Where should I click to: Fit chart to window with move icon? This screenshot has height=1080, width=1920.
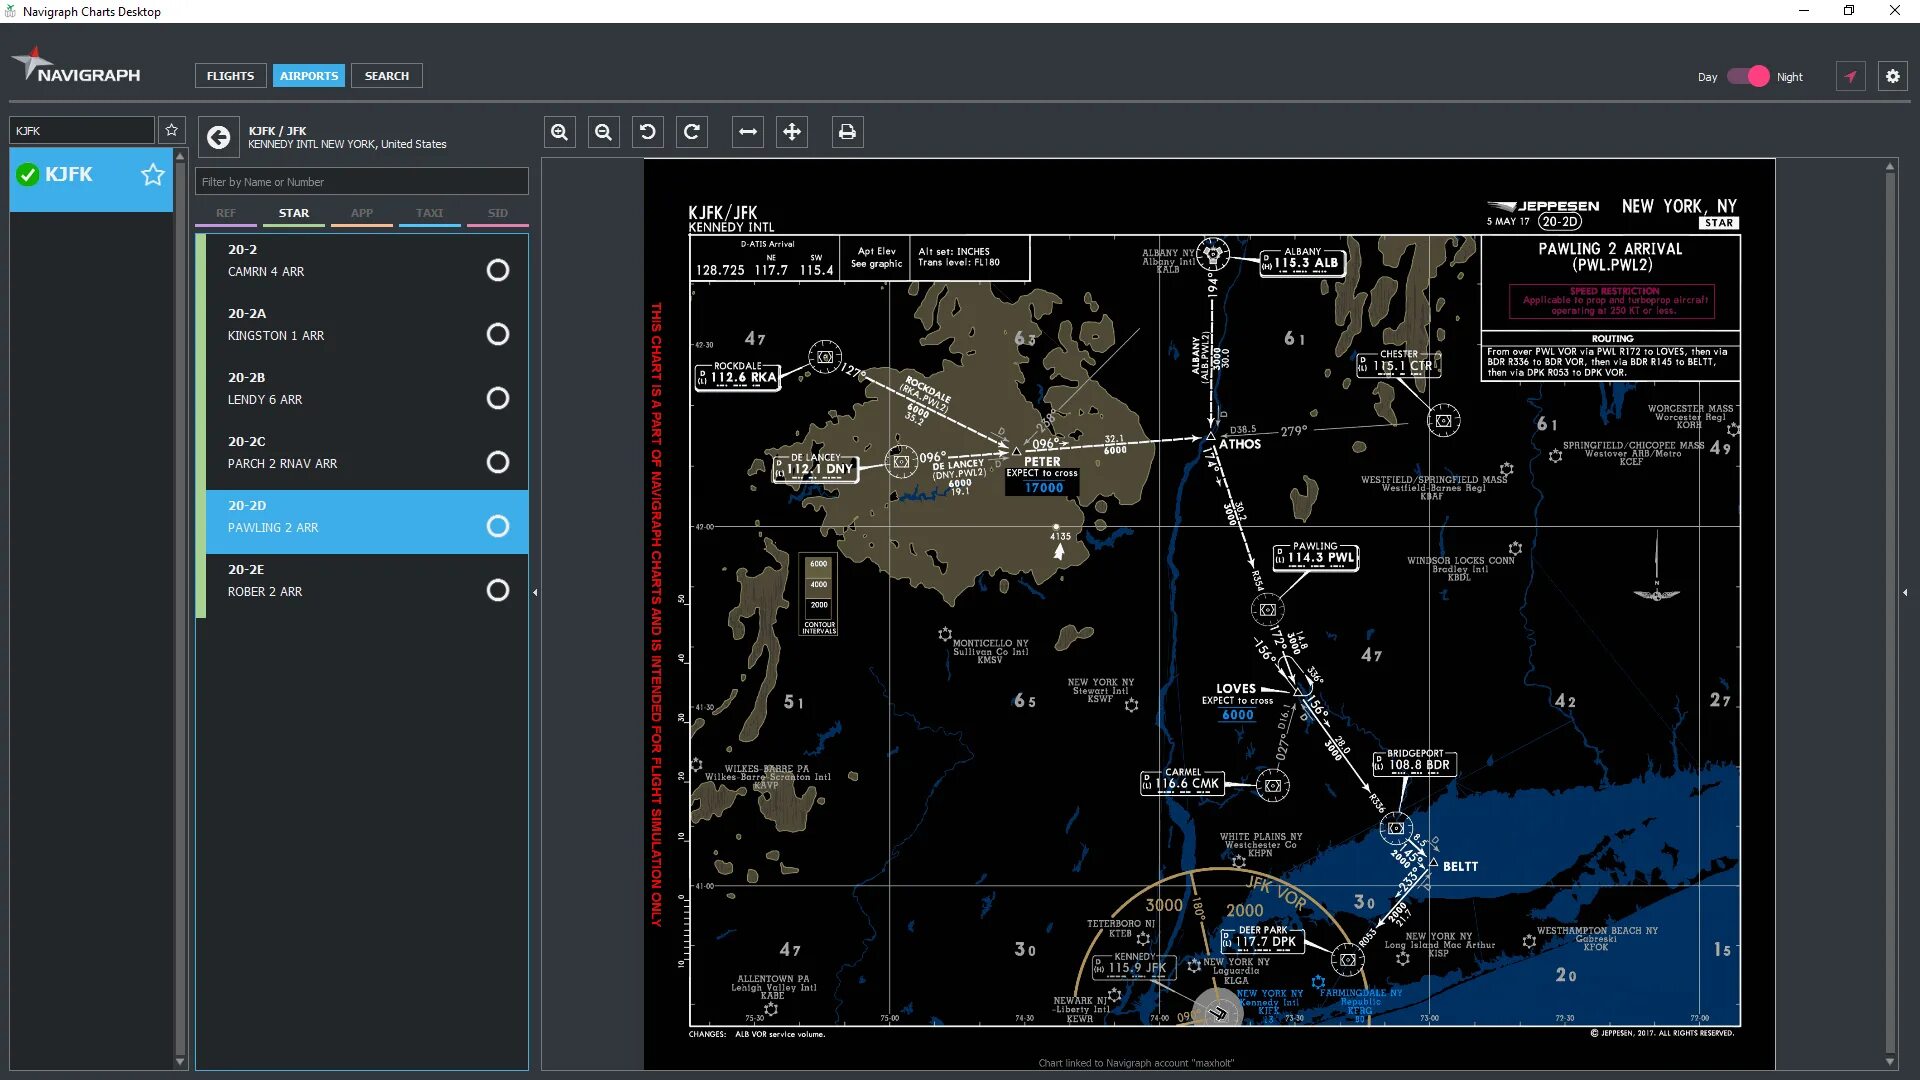(792, 132)
